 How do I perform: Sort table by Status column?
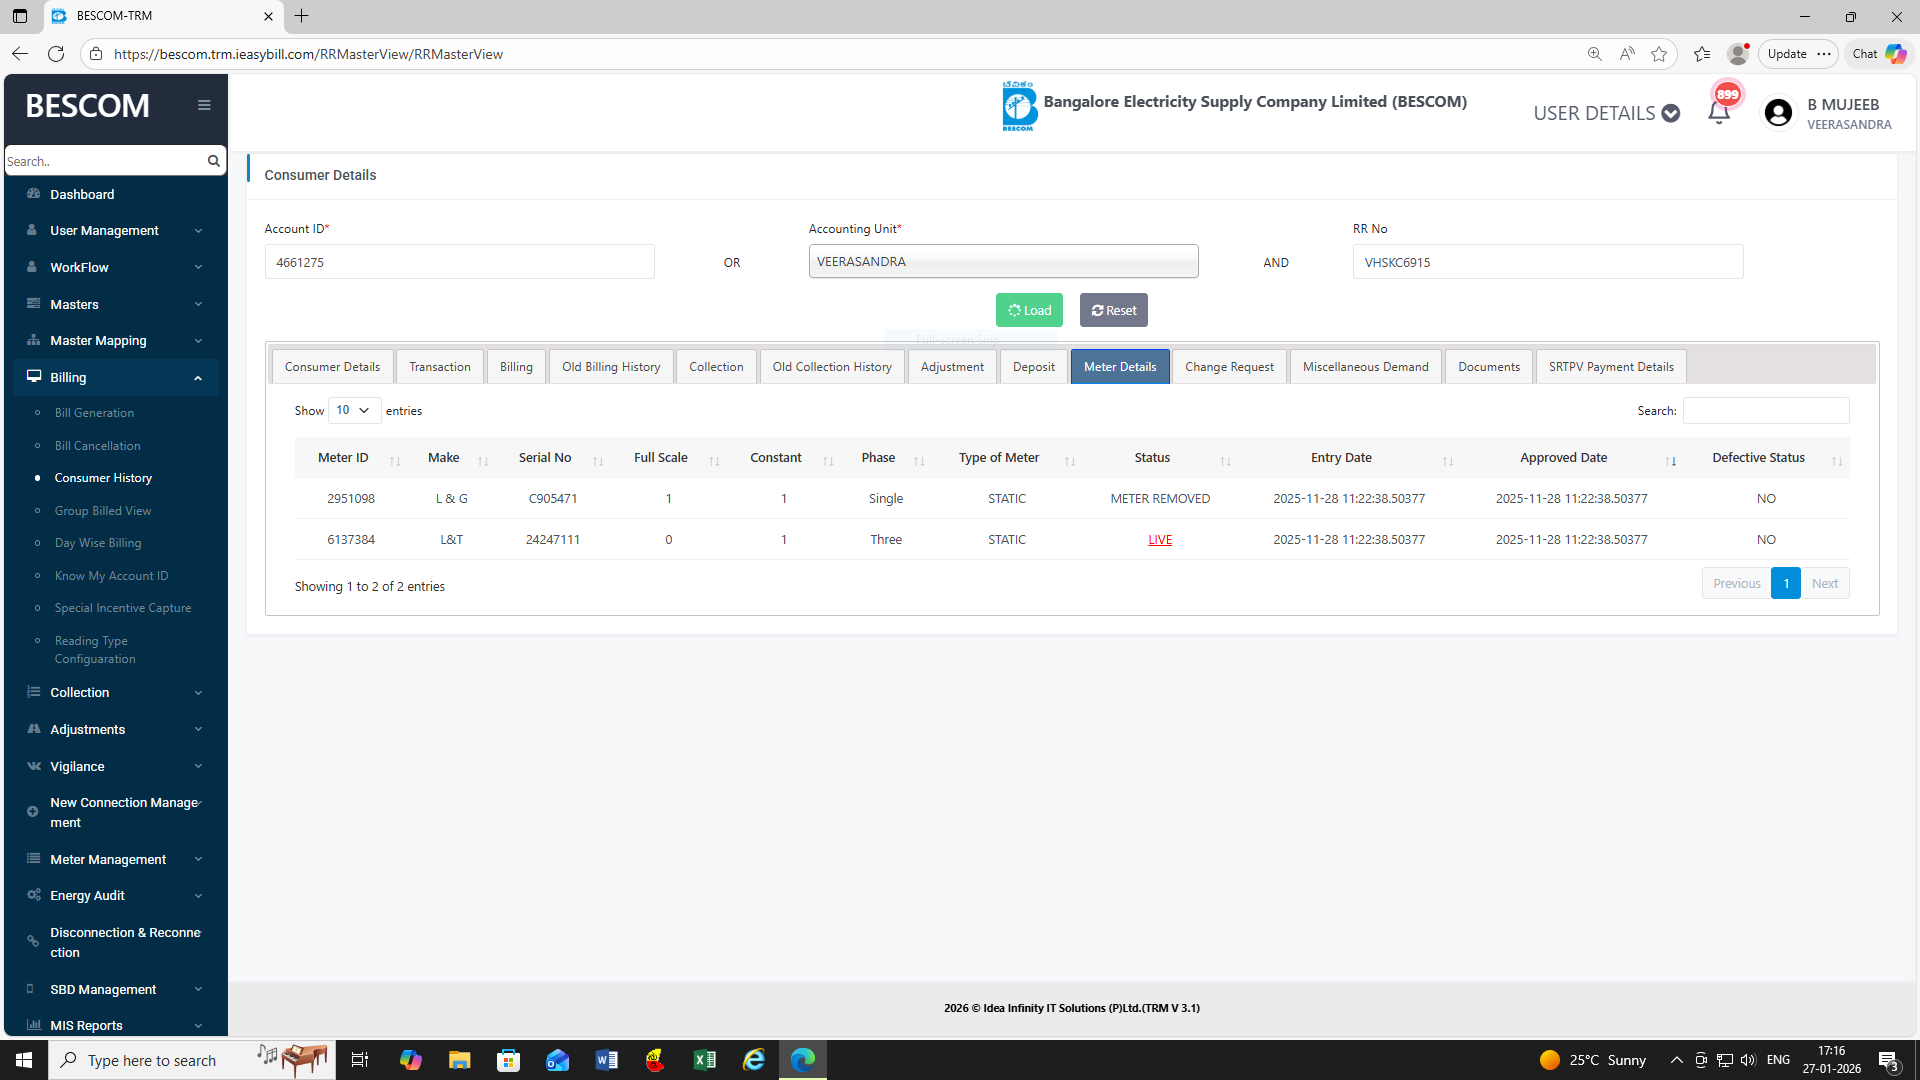1152,458
